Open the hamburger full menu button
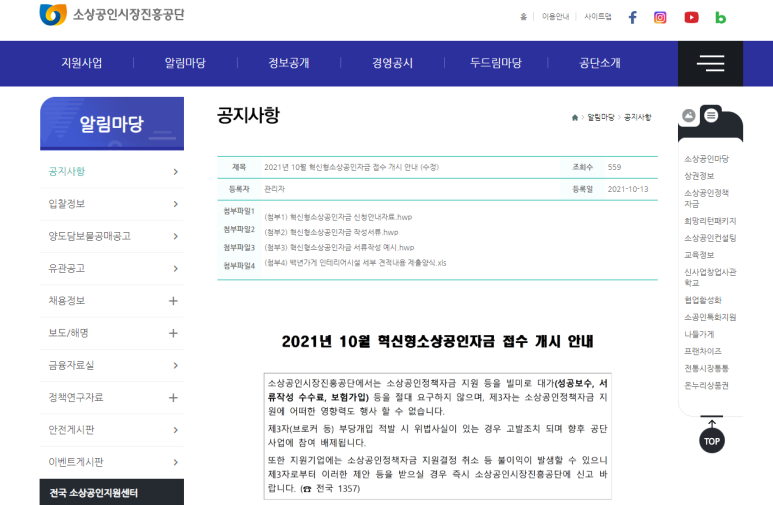773x505 pixels. click(710, 63)
